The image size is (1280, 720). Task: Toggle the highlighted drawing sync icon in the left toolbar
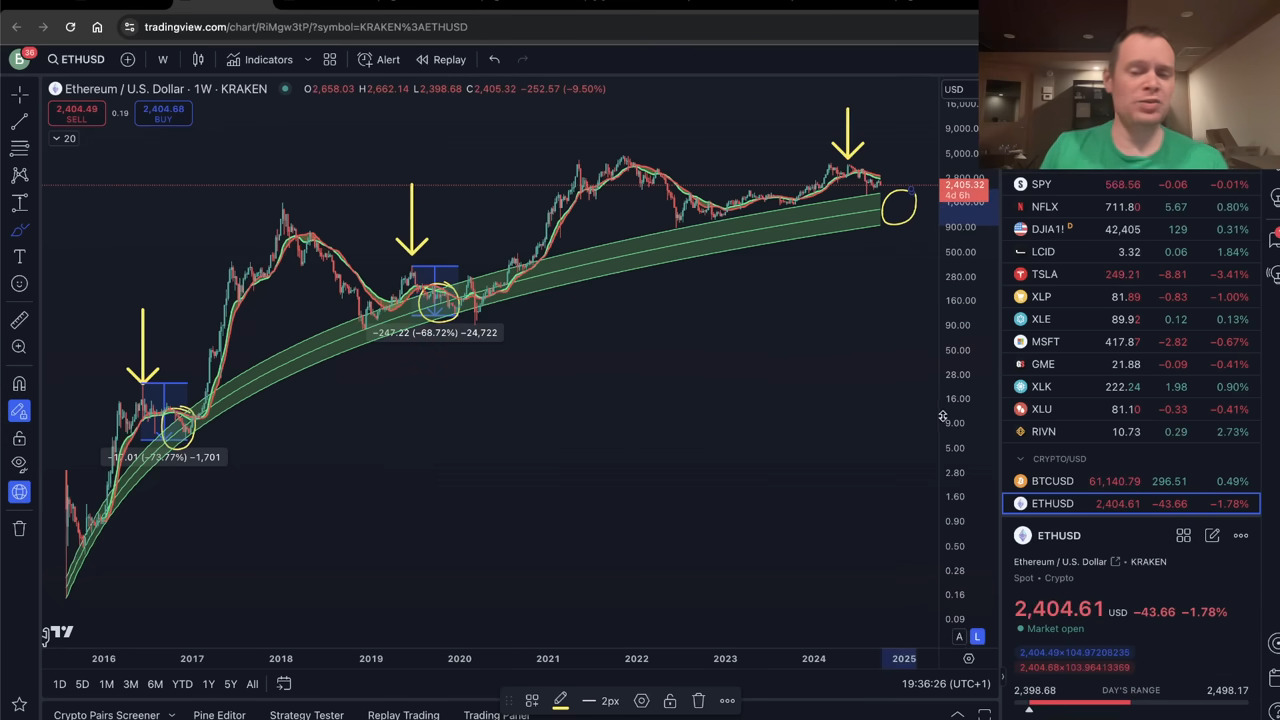[19, 492]
